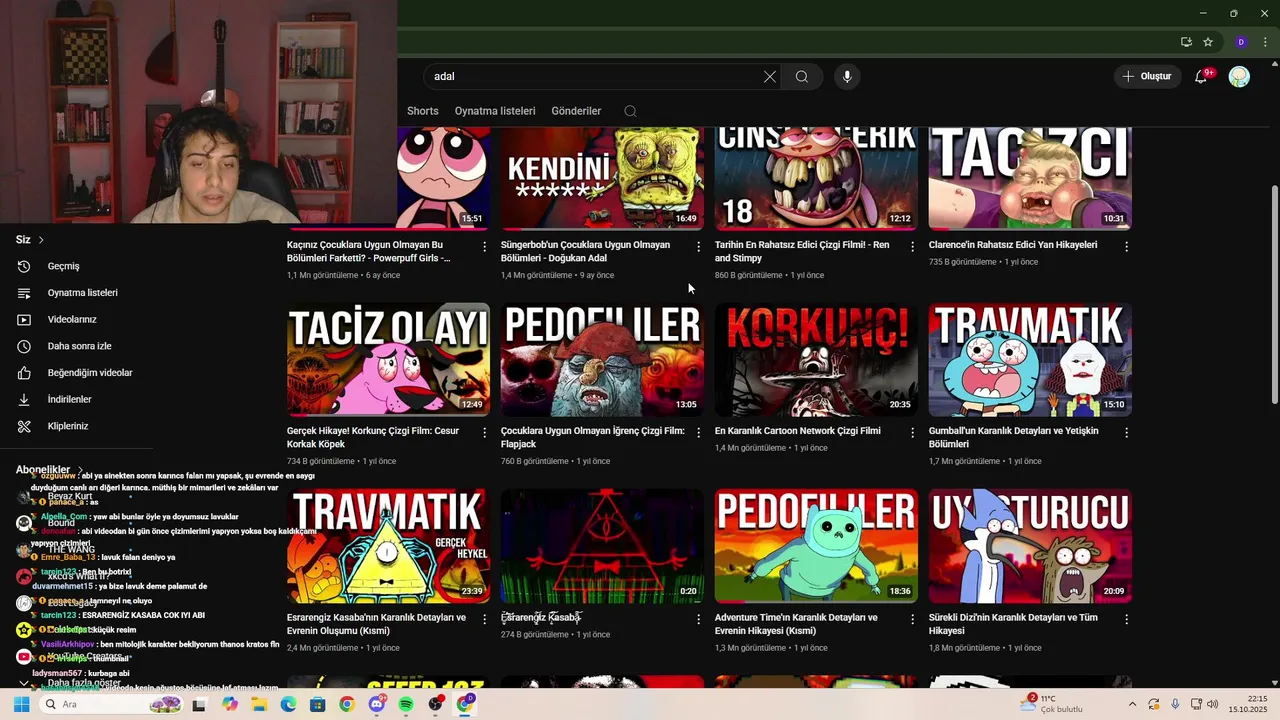Screen dimensions: 1280x720
Task: Open Task View on taskbar
Action: pos(199,705)
